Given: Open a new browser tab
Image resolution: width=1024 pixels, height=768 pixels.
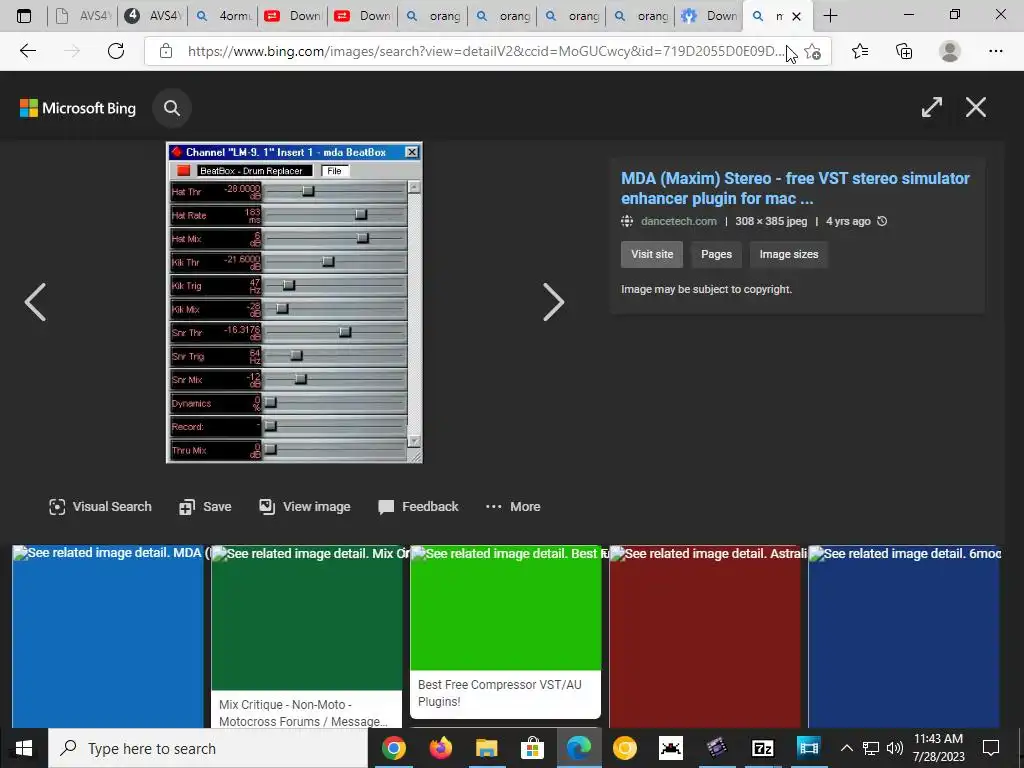Looking at the screenshot, I should (830, 16).
